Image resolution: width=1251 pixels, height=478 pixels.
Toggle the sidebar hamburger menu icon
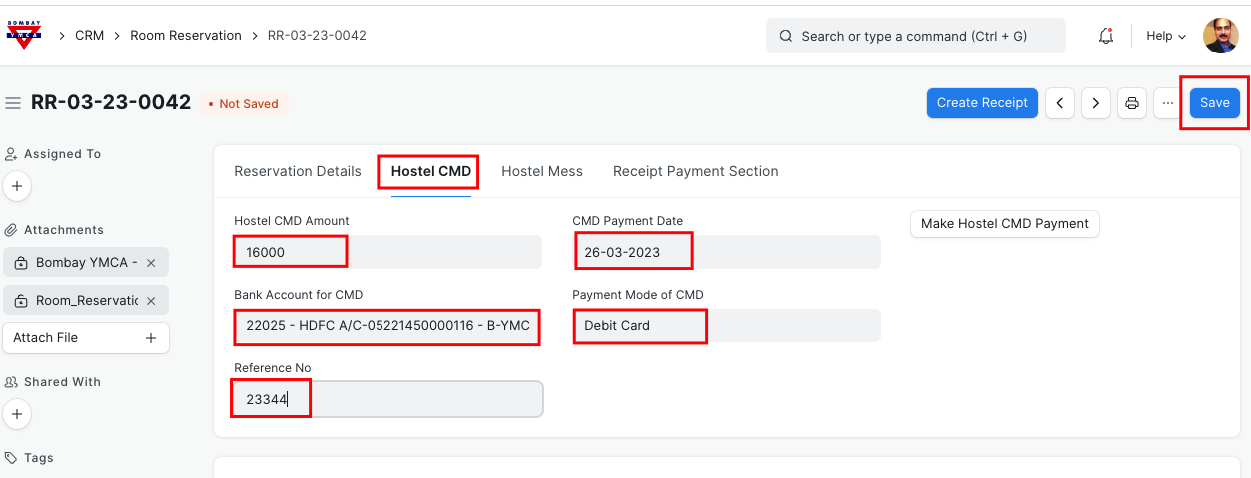tap(13, 103)
